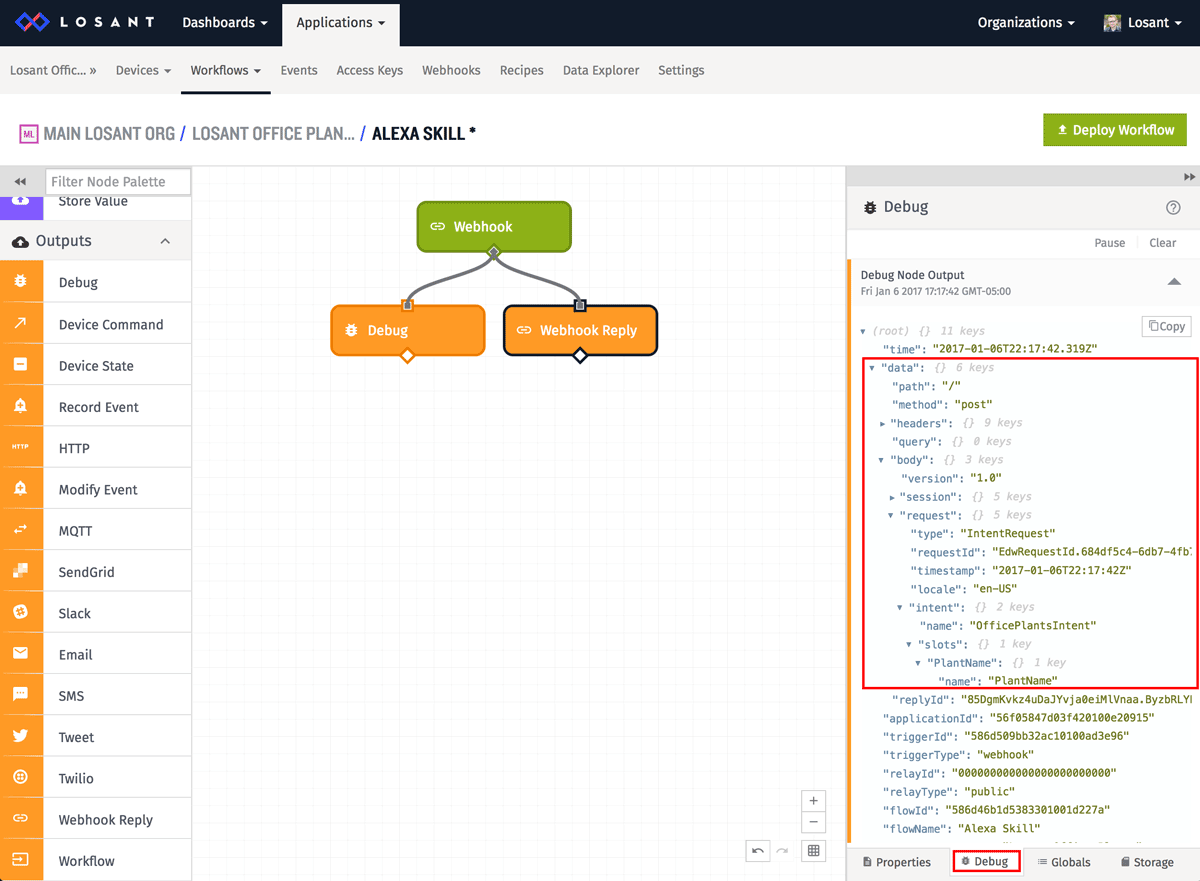Click the undo arrow icon on canvas
The height and width of the screenshot is (881, 1200).
[x=757, y=850]
